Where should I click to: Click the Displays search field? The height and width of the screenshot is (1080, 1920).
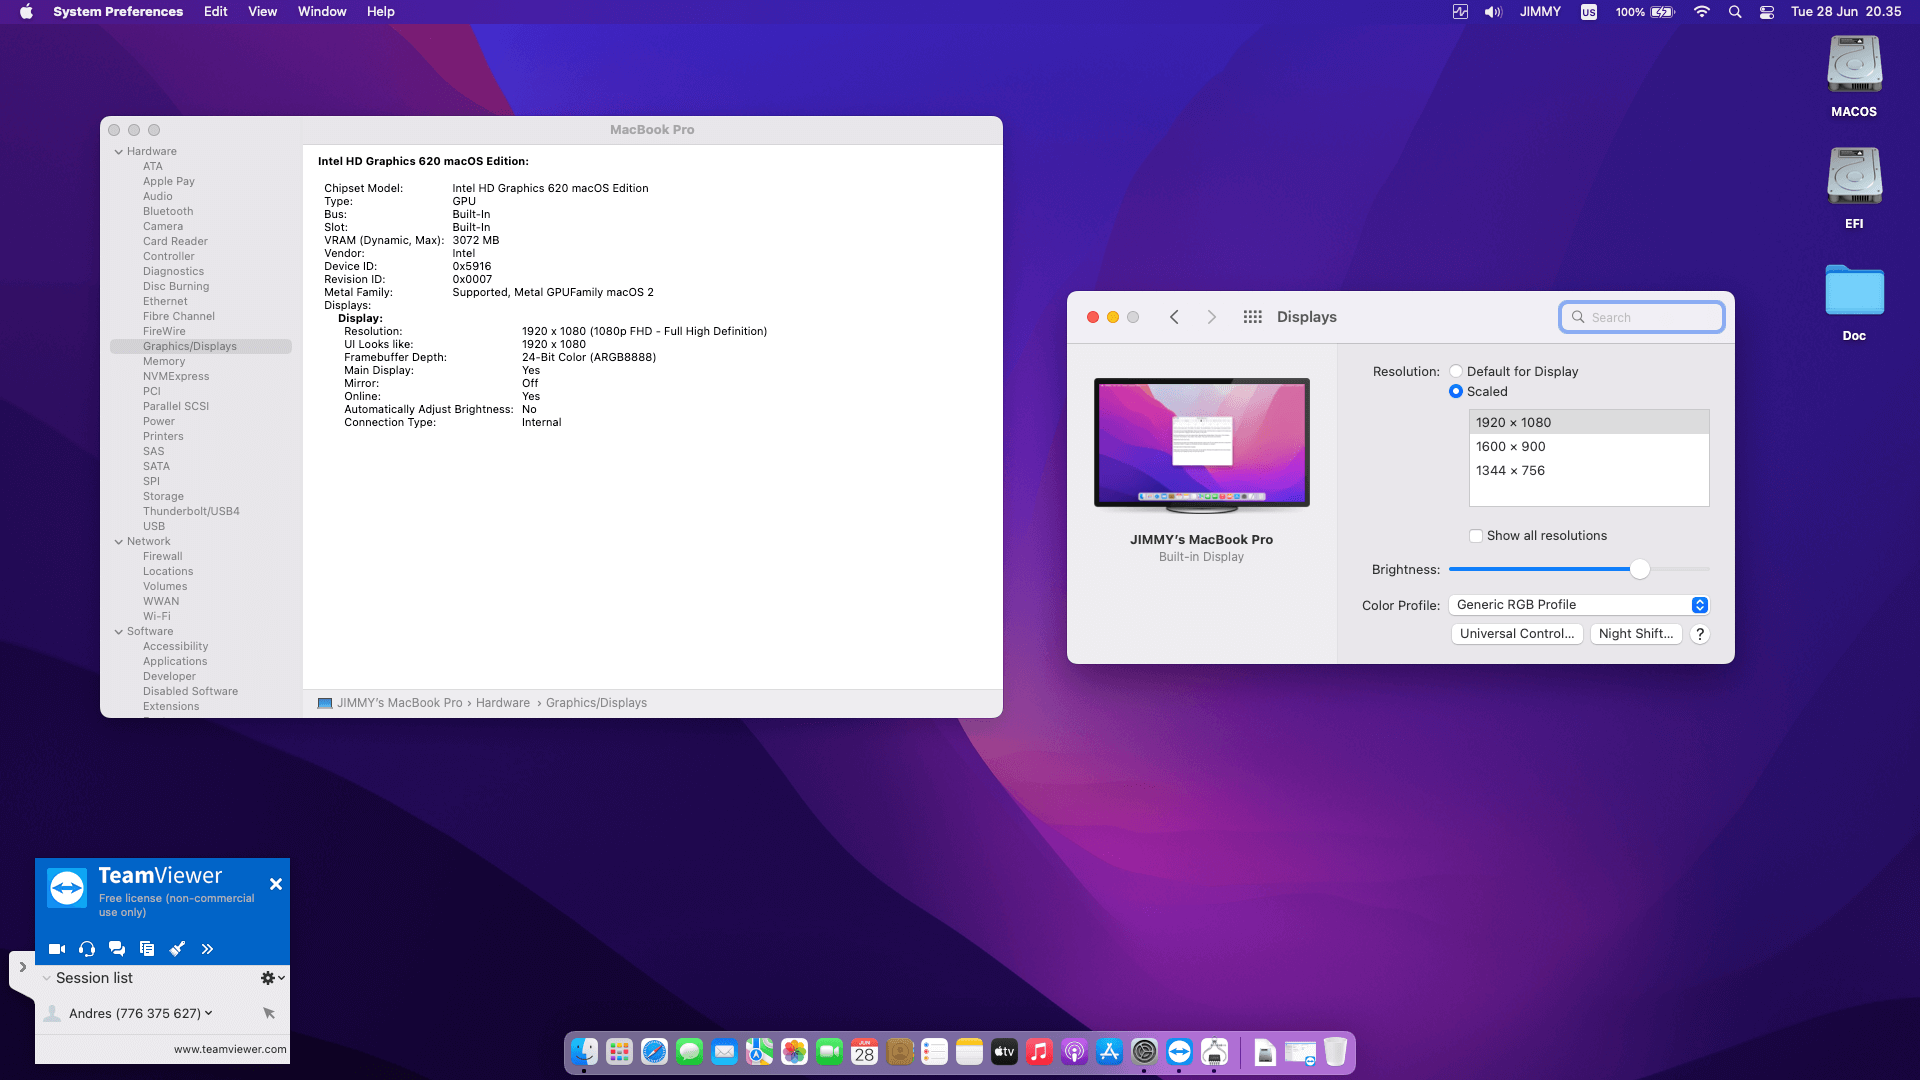pos(1642,317)
